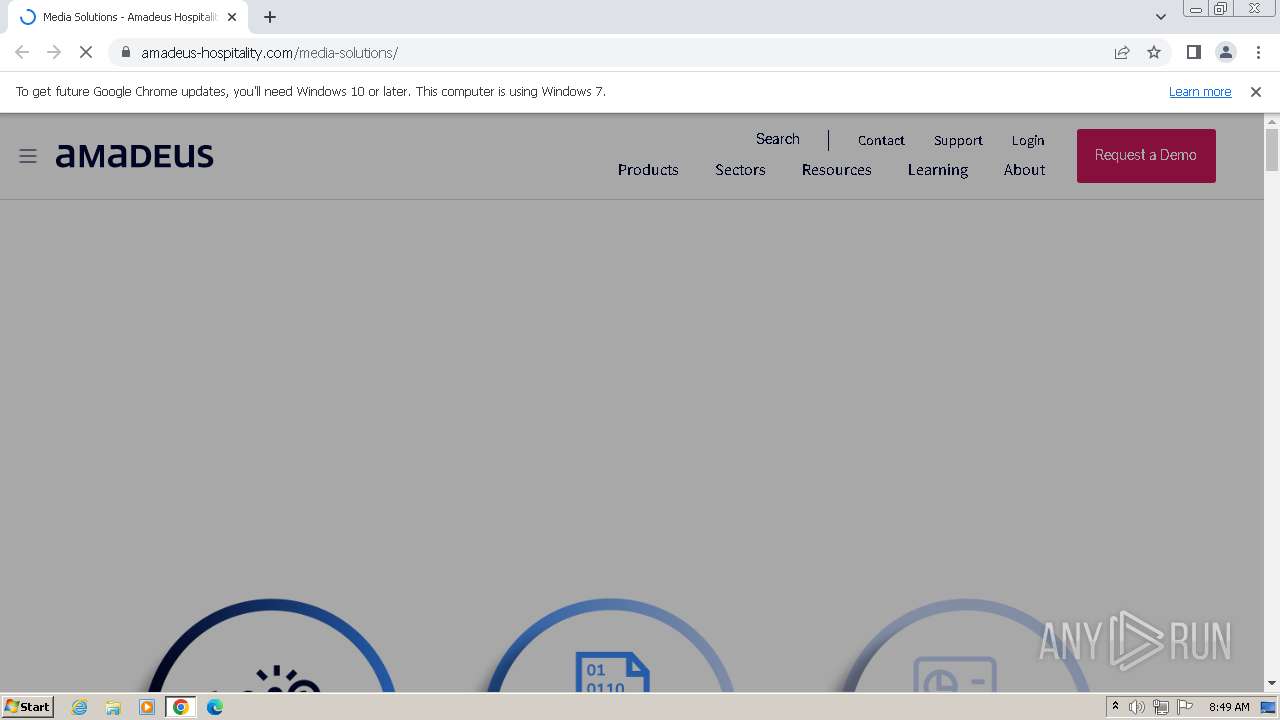Click the chart card icon in right circle
The image size is (1280, 720).
coord(955,674)
